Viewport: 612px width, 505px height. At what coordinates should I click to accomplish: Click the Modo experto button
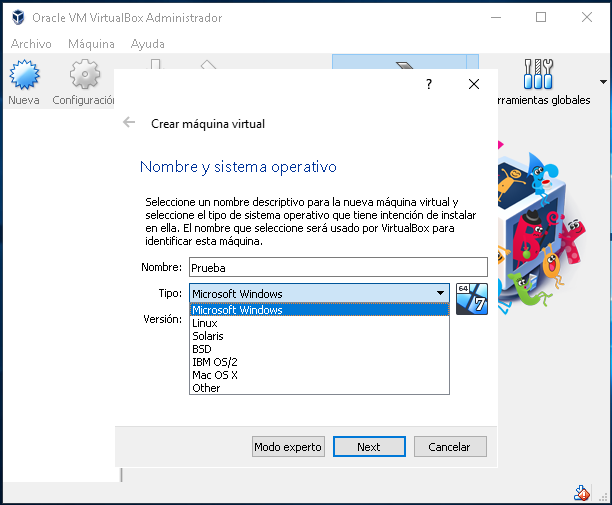point(288,446)
